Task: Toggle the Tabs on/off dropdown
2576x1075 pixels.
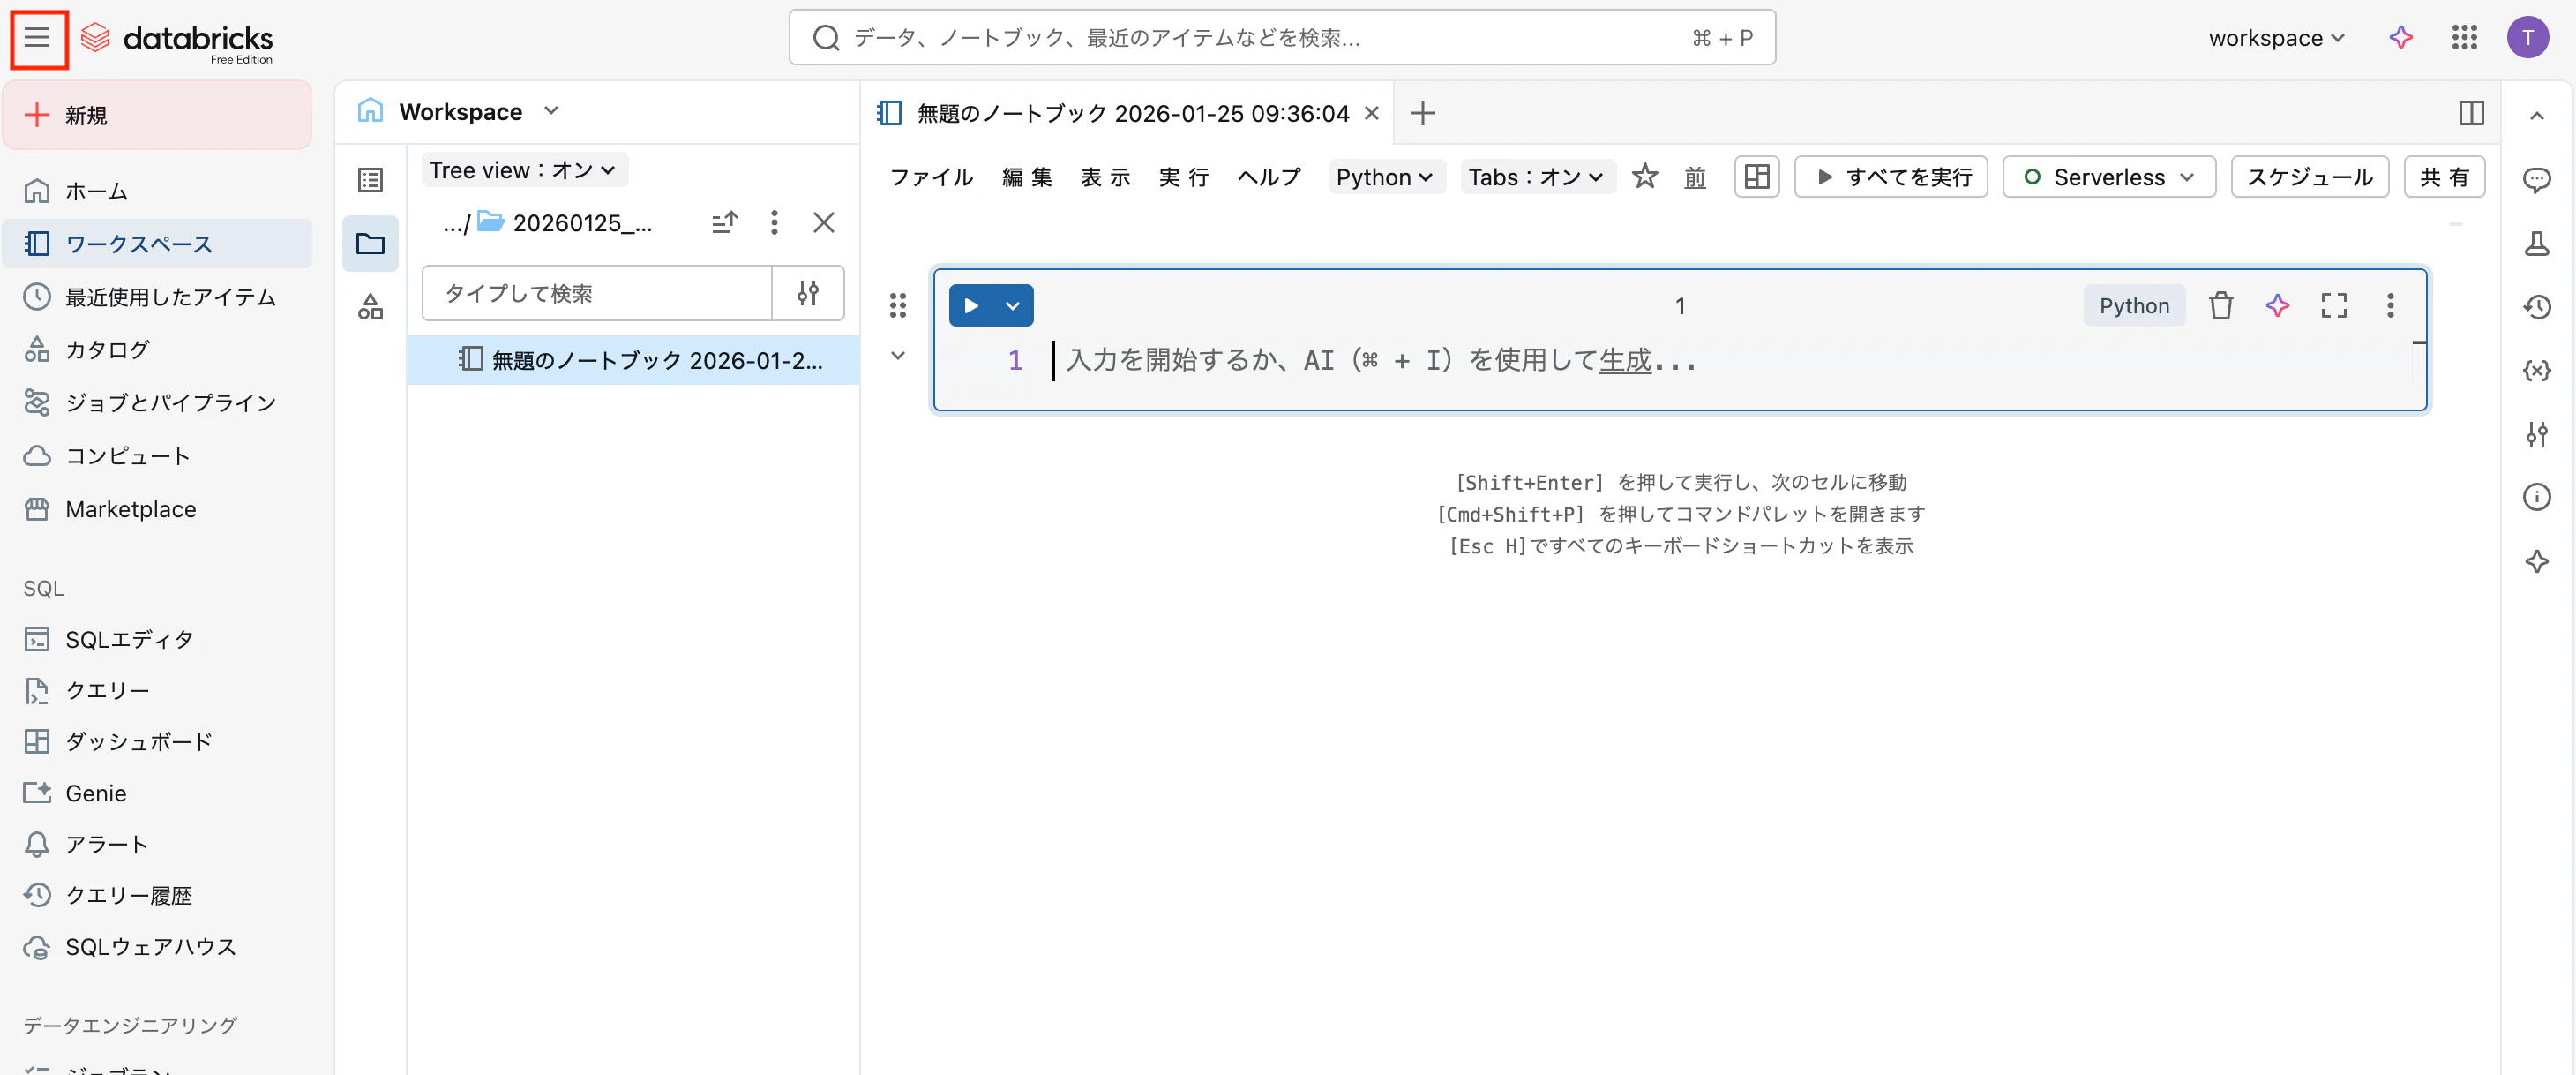Action: click(1537, 177)
